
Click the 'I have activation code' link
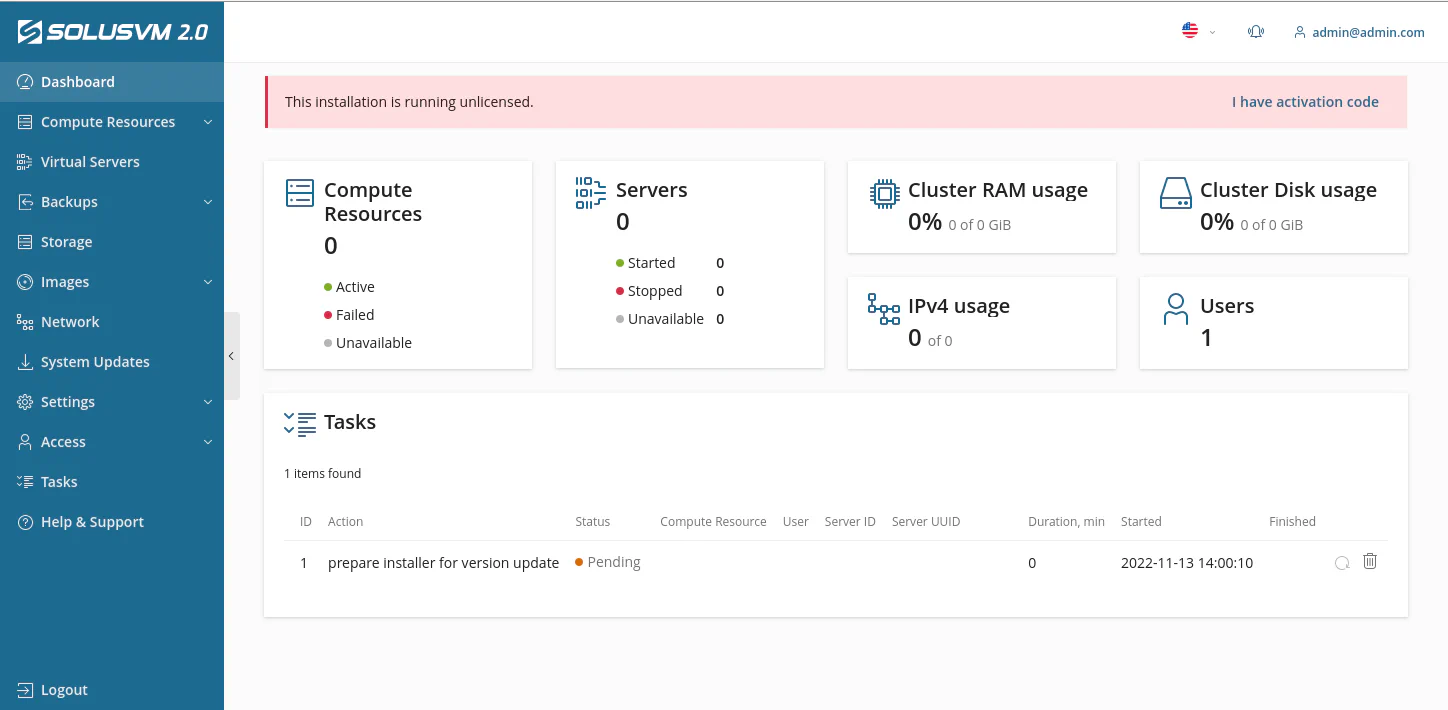tap(1305, 101)
